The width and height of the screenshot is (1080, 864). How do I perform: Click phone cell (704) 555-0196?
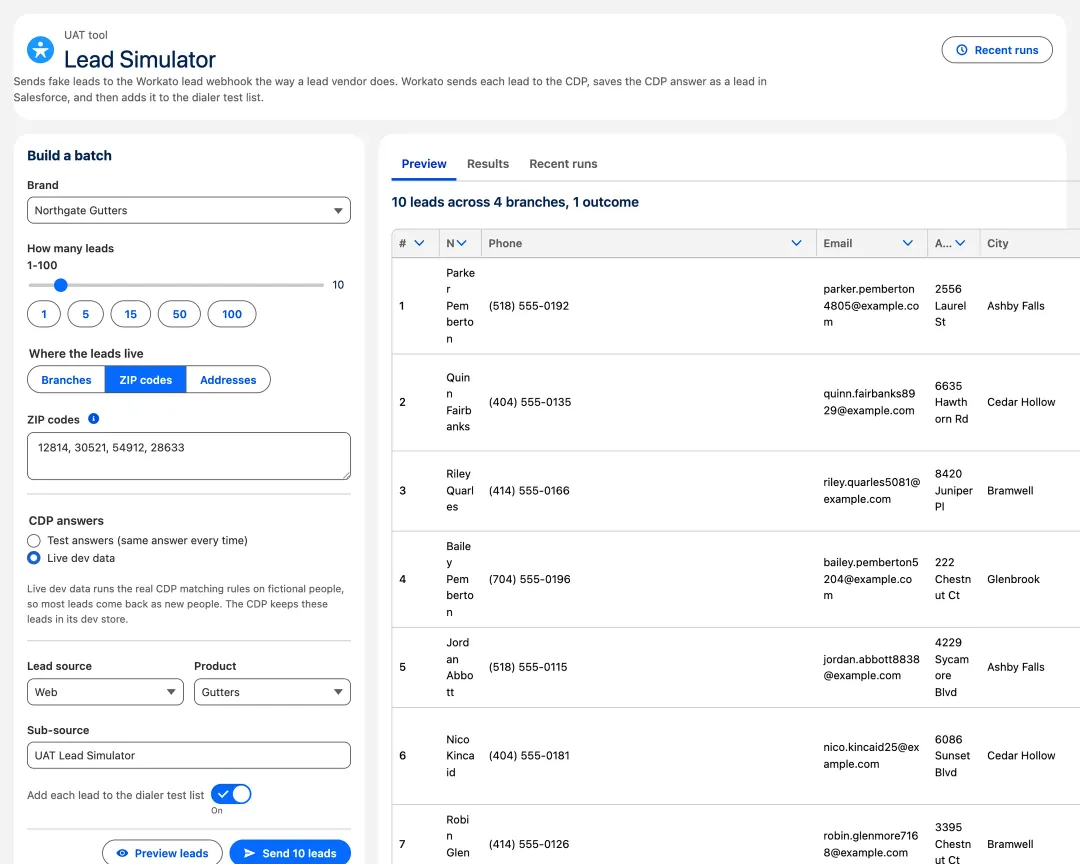[x=530, y=579]
